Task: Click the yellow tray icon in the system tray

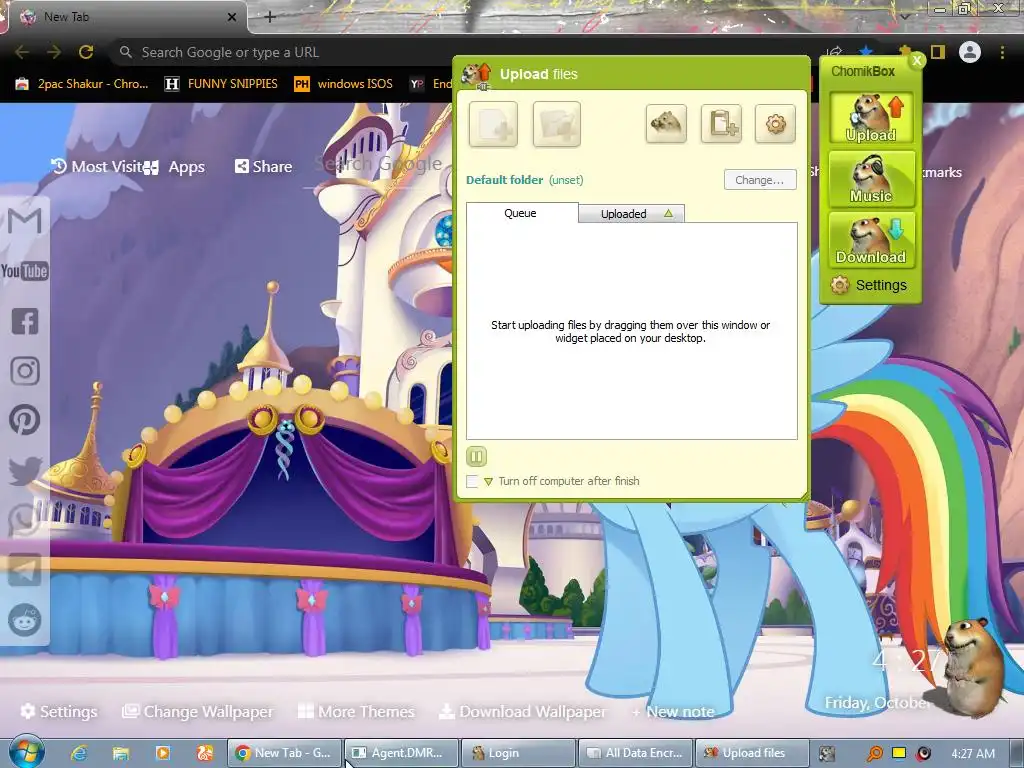Action: coord(899,753)
